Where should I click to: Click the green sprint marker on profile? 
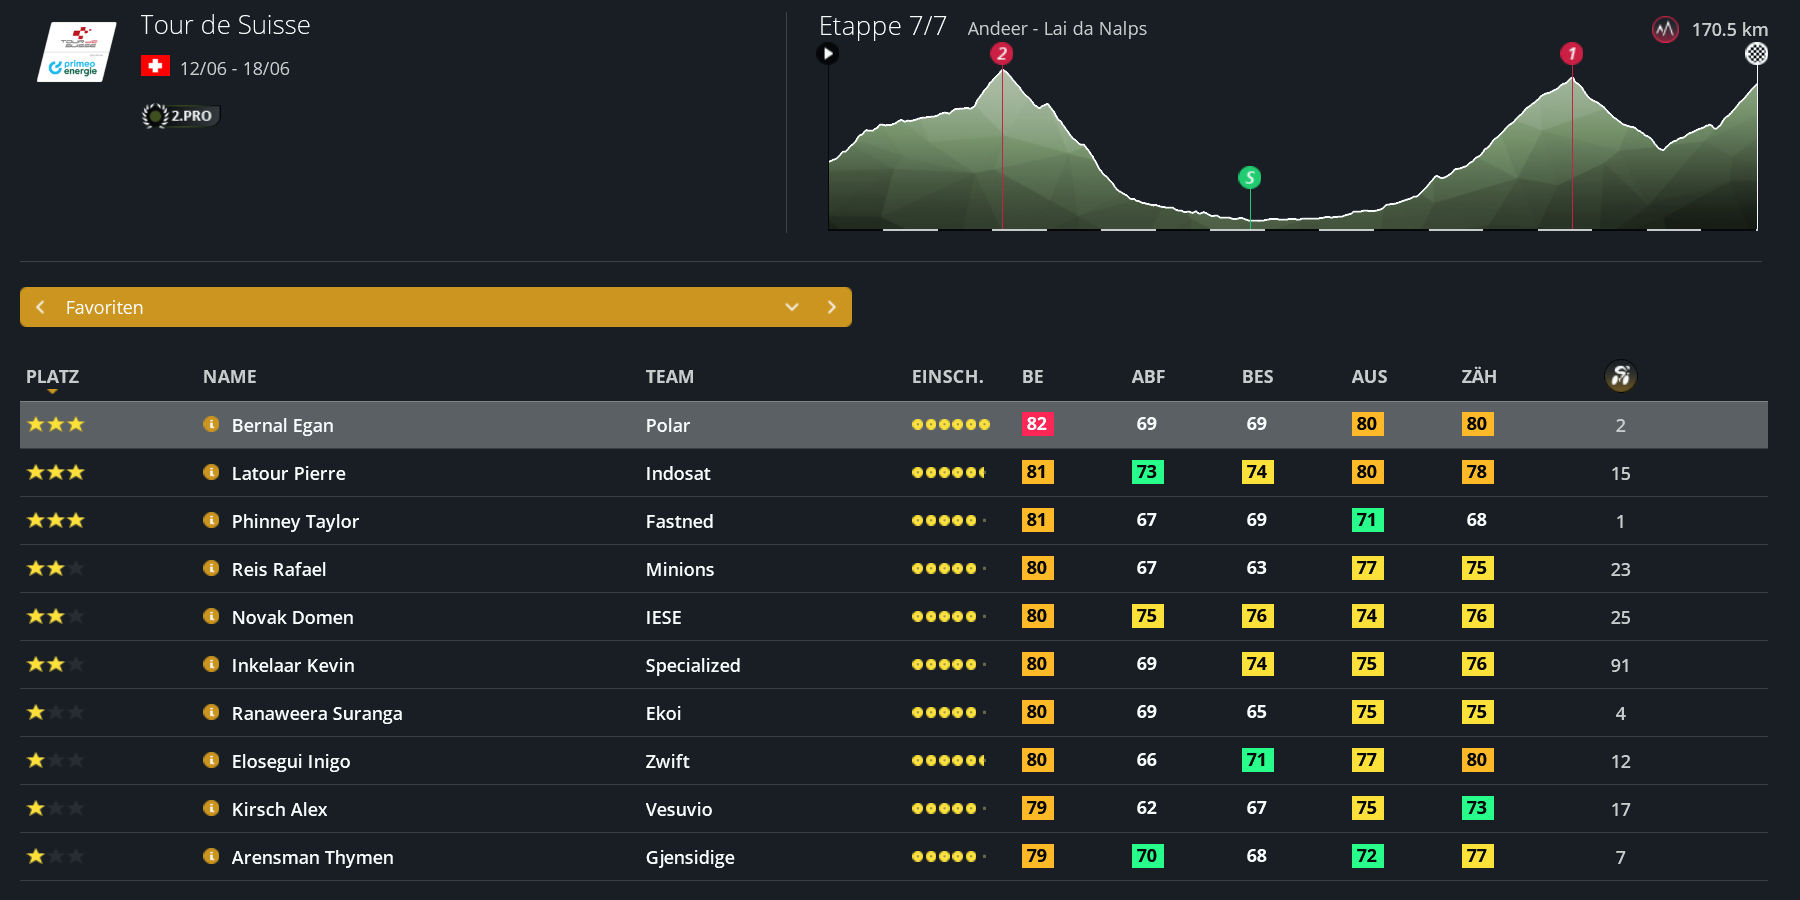tap(1249, 178)
